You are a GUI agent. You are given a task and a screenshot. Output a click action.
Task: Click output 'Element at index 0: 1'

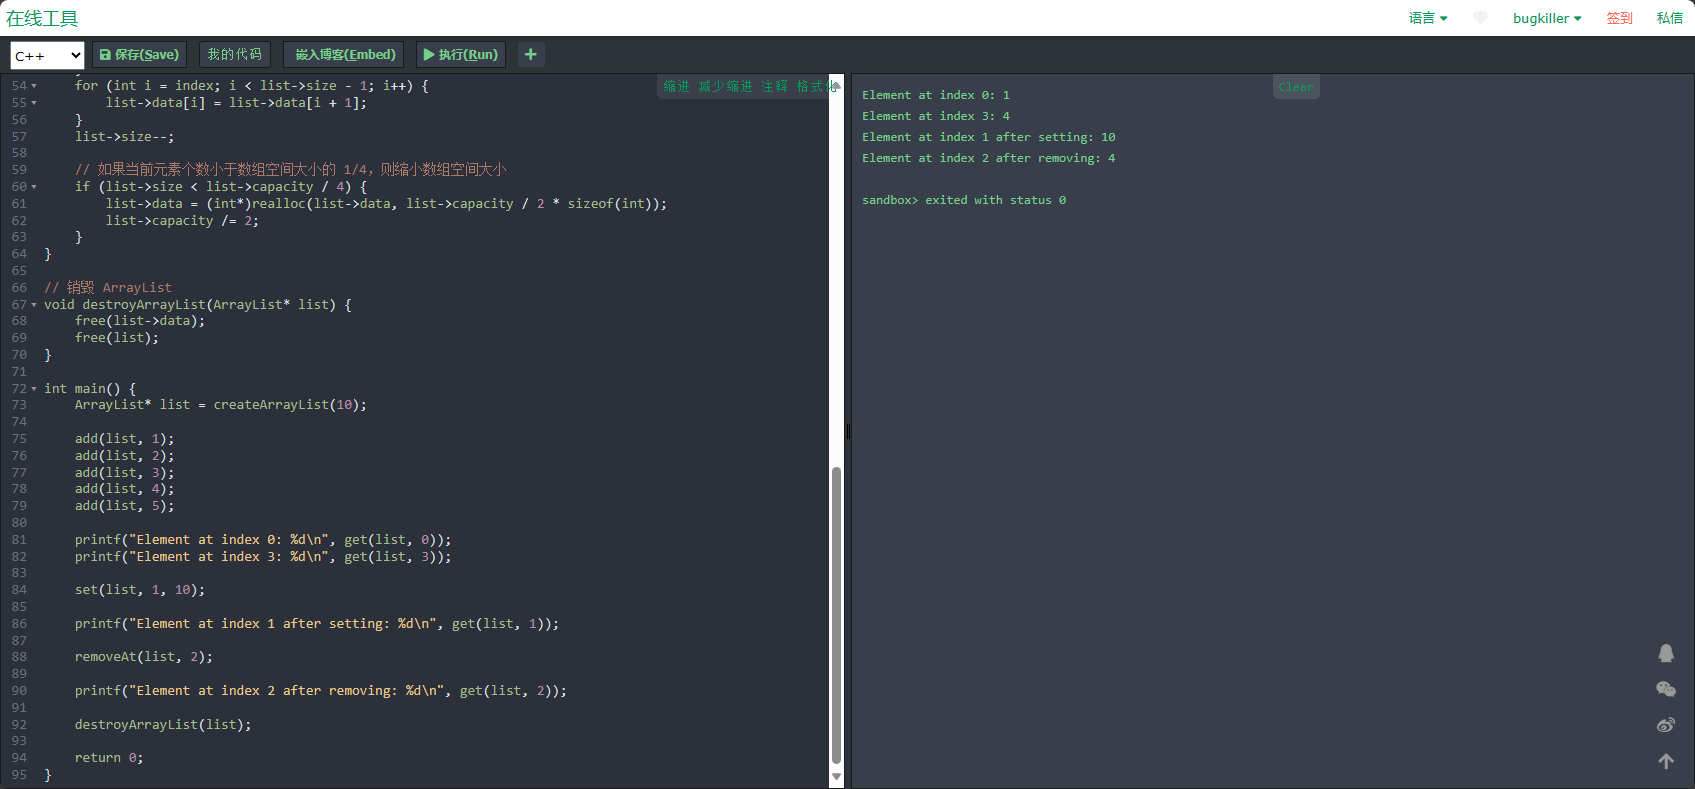(936, 95)
